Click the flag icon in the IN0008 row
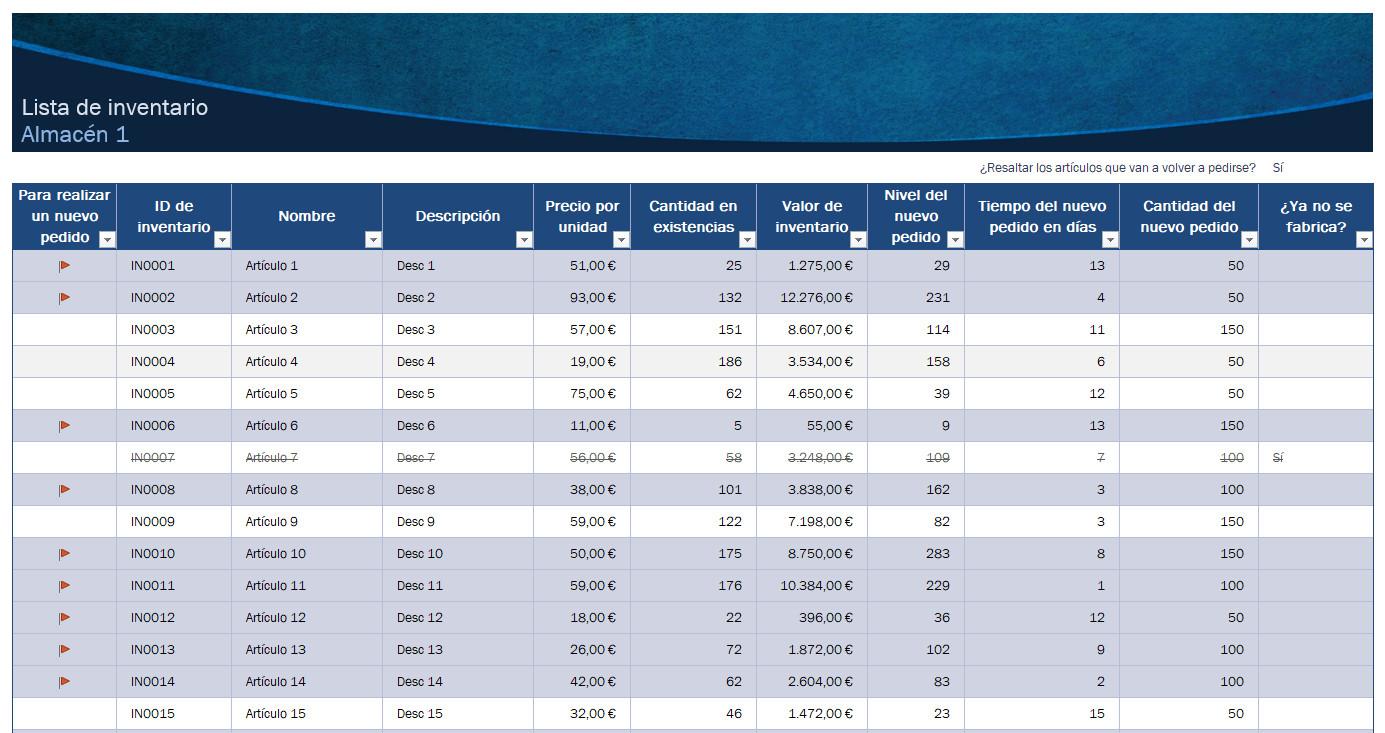 click(x=64, y=490)
